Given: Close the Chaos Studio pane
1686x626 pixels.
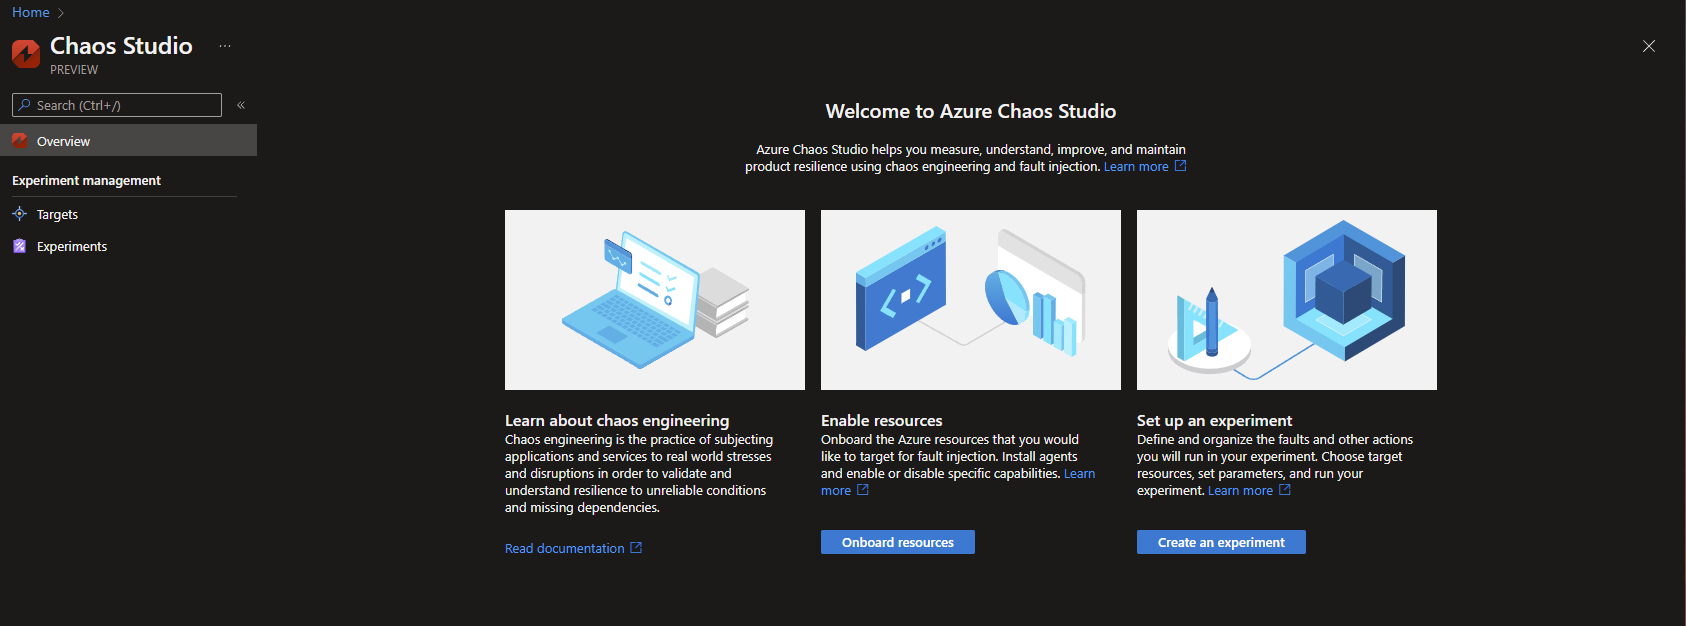Looking at the screenshot, I should pyautogui.click(x=1649, y=46).
